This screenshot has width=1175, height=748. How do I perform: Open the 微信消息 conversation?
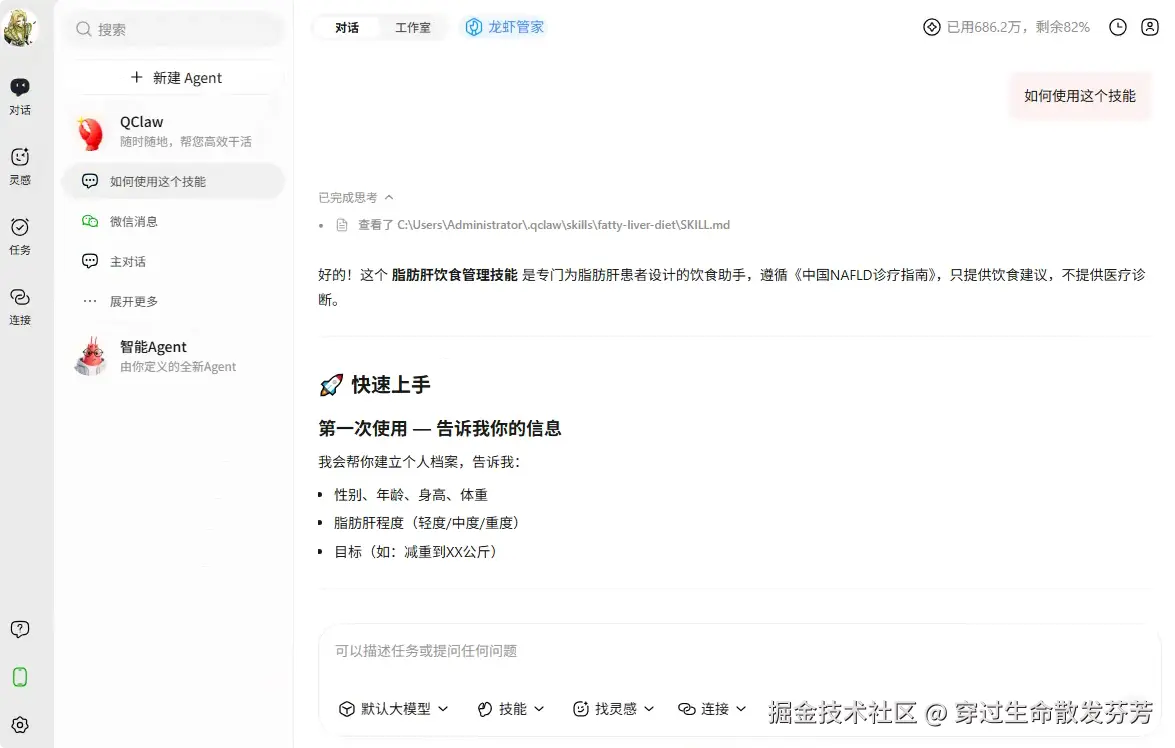tap(174, 221)
